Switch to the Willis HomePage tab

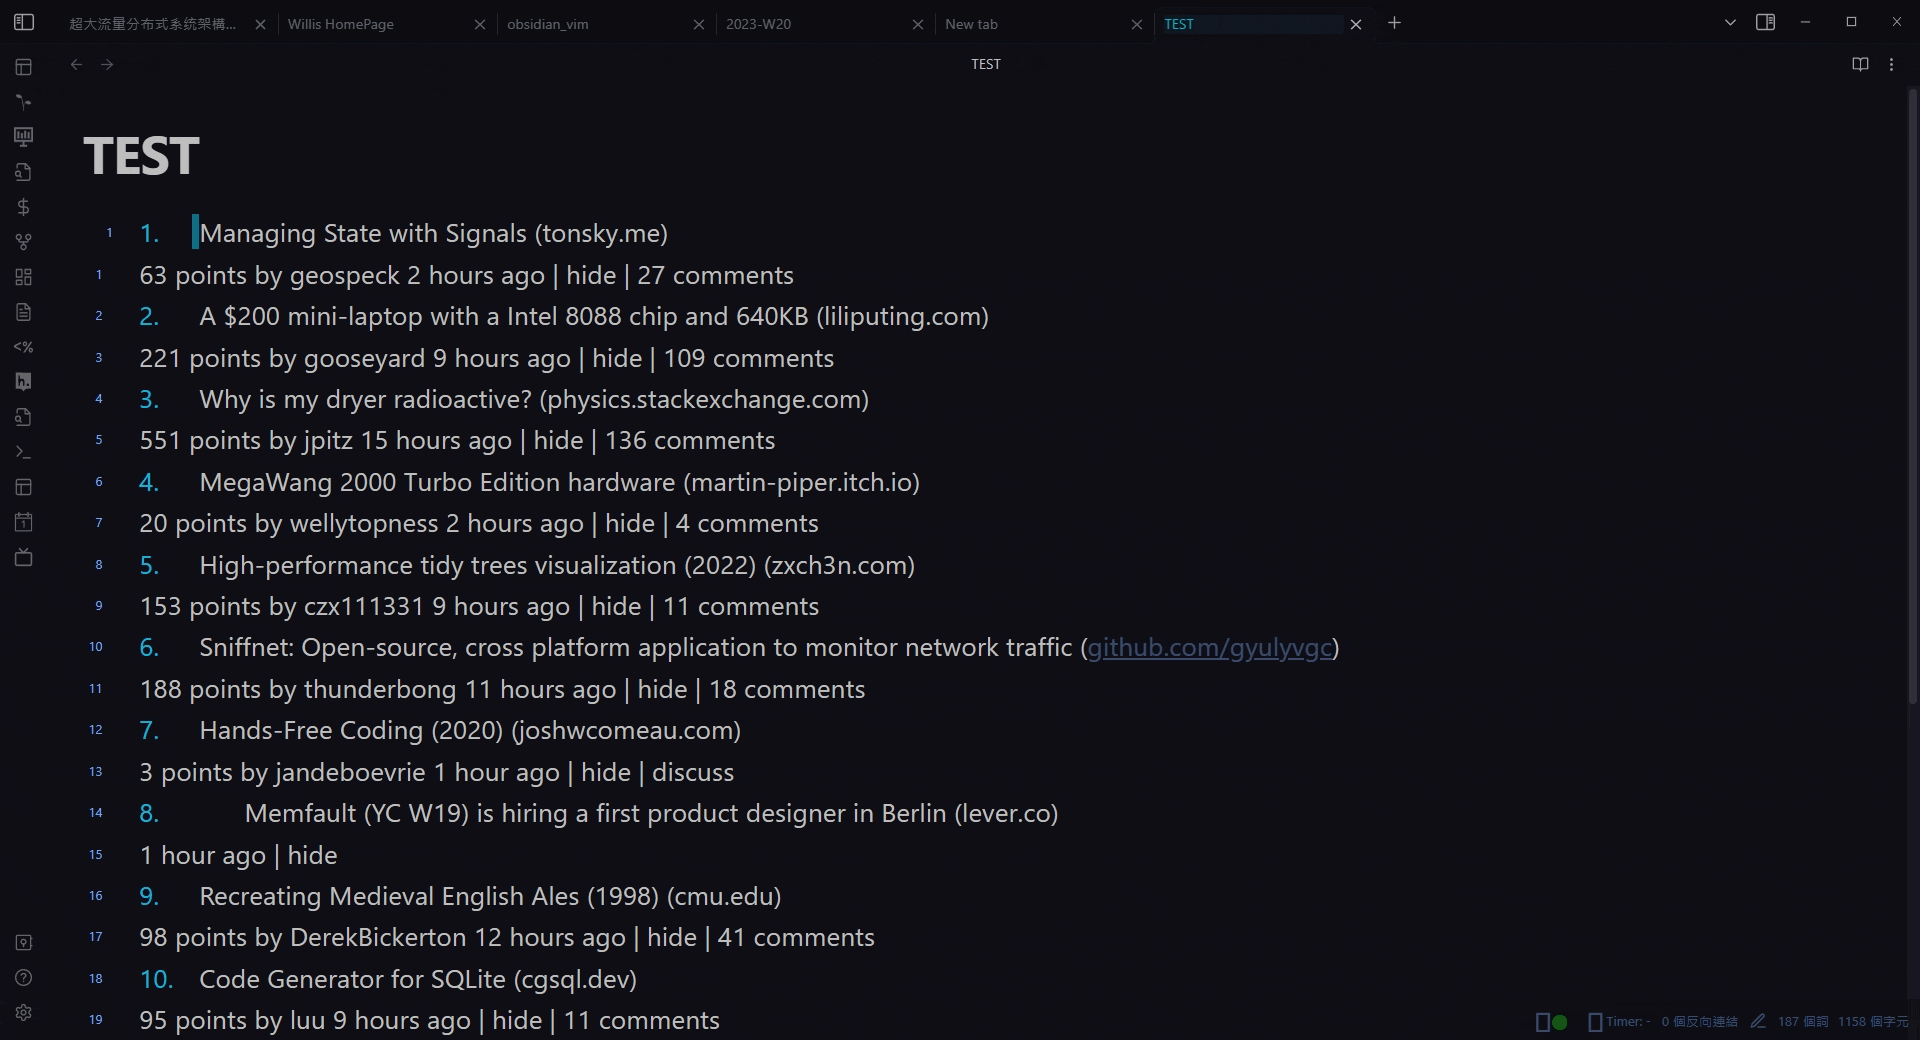click(341, 24)
